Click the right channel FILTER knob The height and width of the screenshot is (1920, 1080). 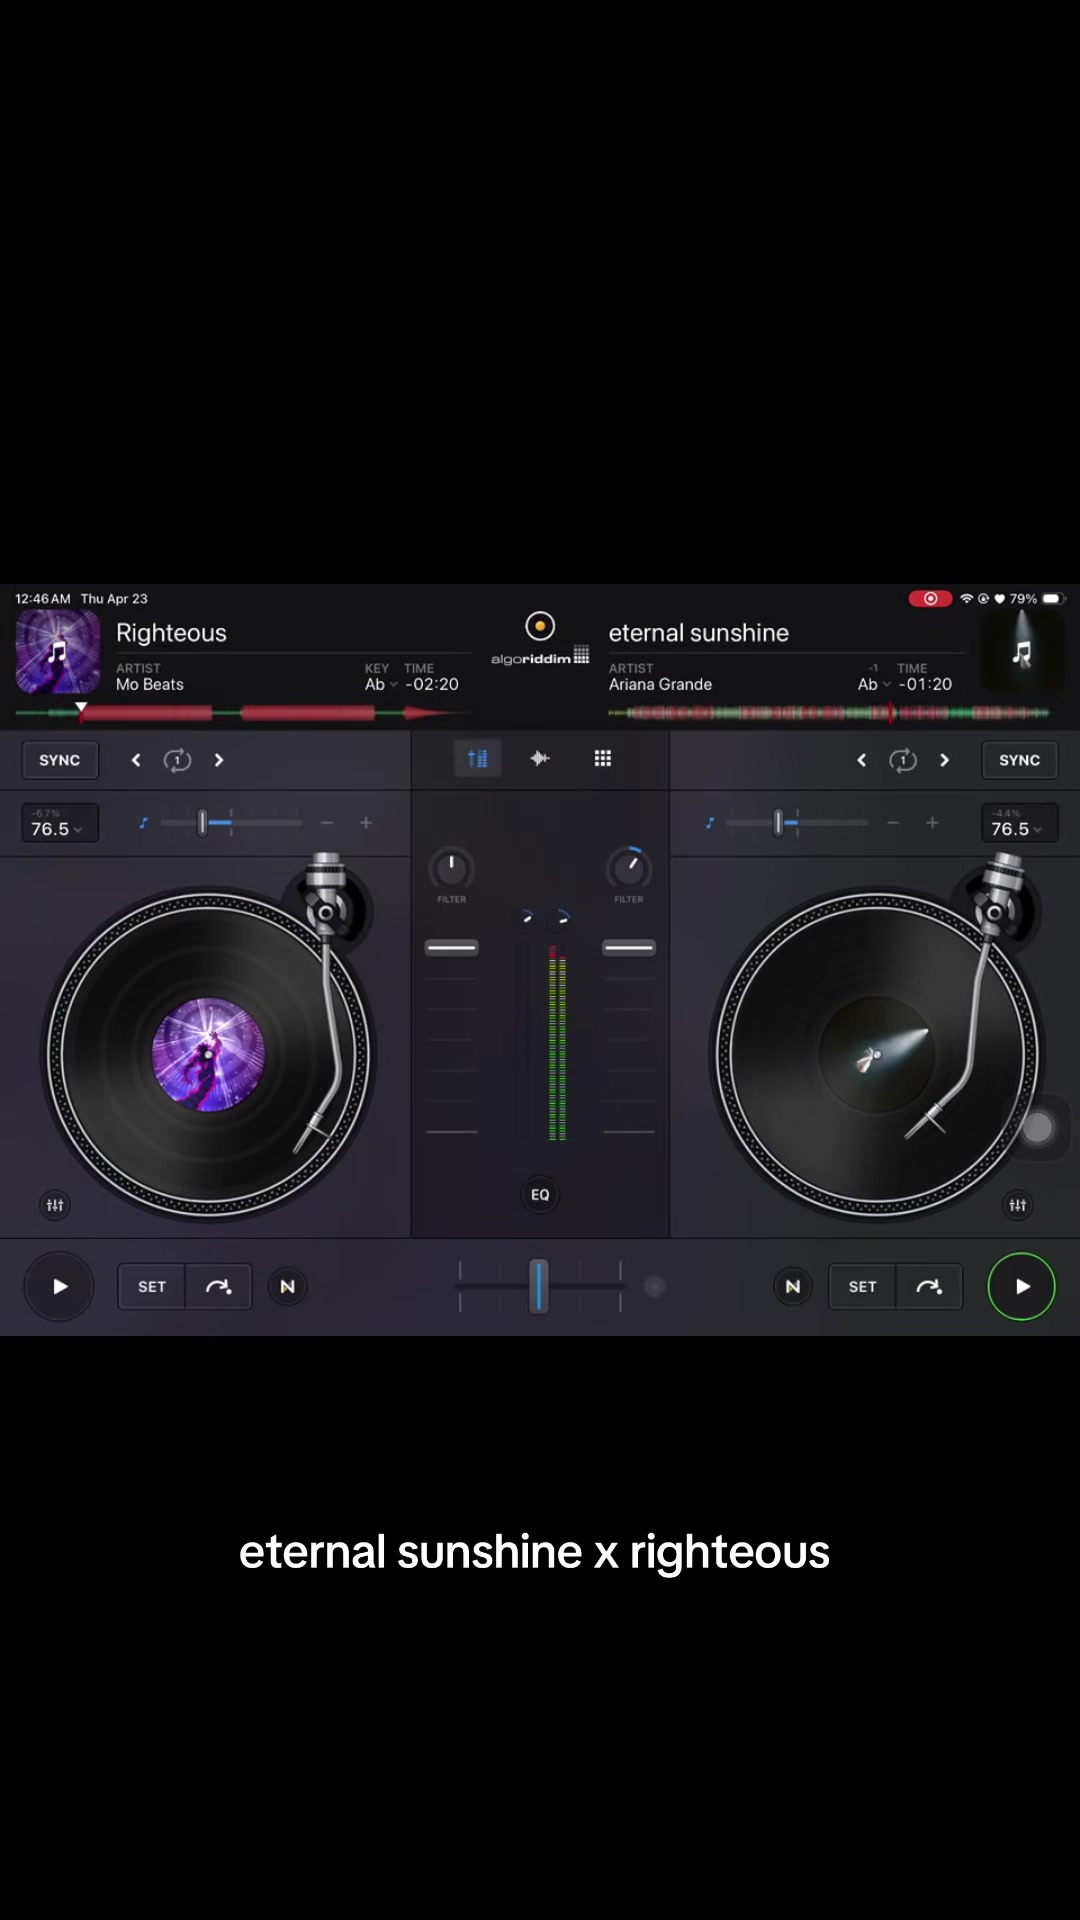pyautogui.click(x=629, y=868)
